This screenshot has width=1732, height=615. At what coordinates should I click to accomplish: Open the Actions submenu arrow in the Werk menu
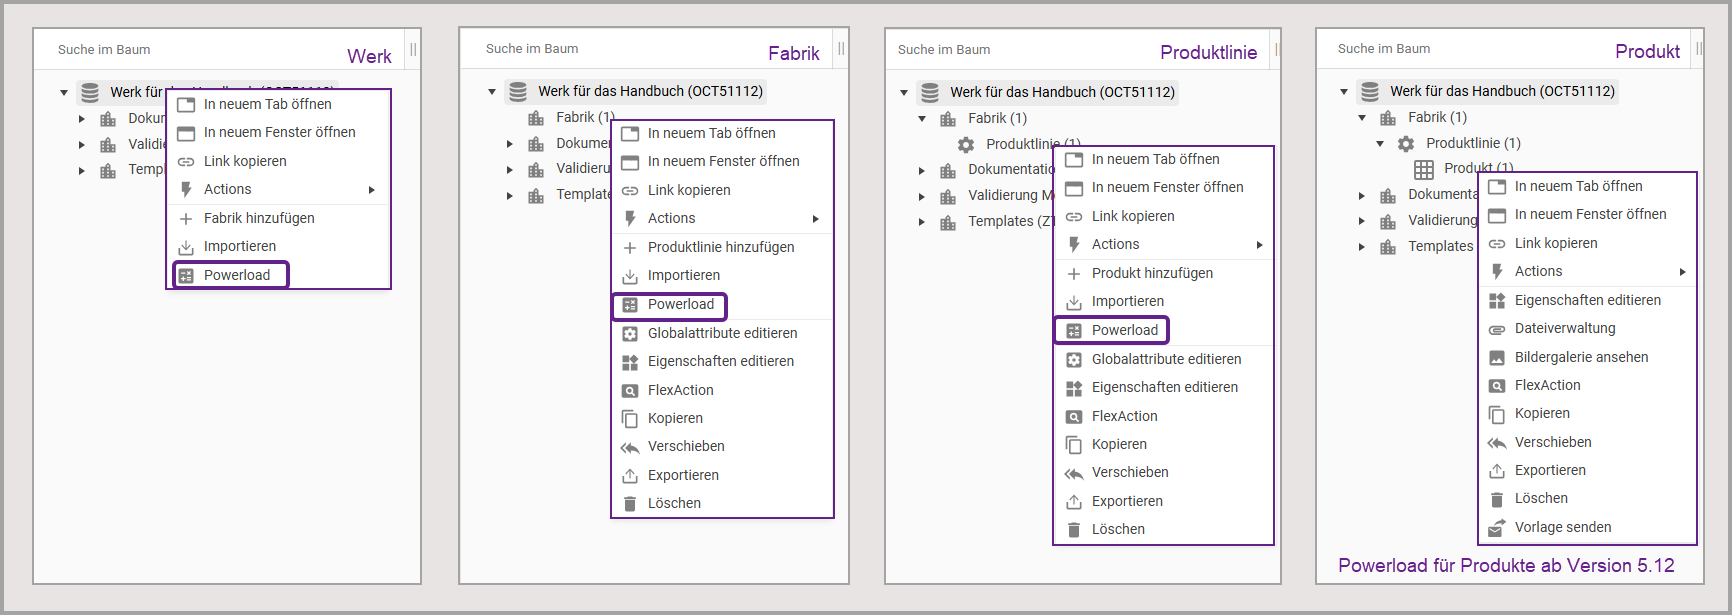pos(372,190)
